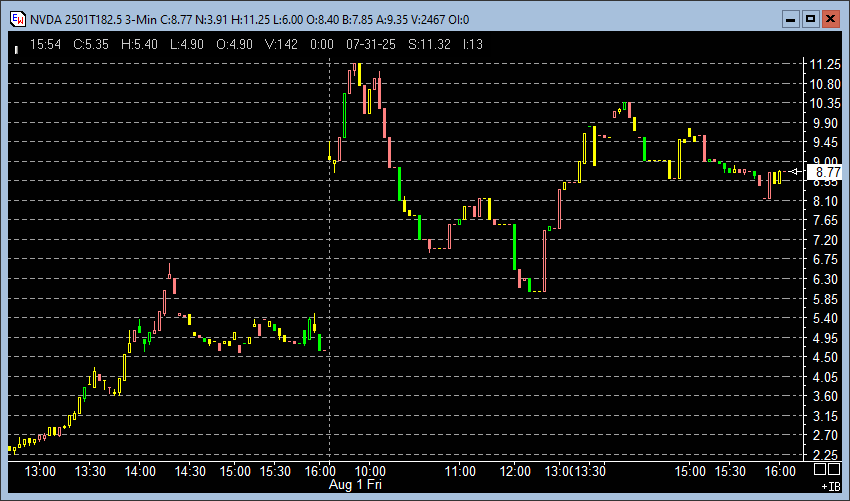Click the H:5.40 high value
850x501 pixels.
click(139, 44)
